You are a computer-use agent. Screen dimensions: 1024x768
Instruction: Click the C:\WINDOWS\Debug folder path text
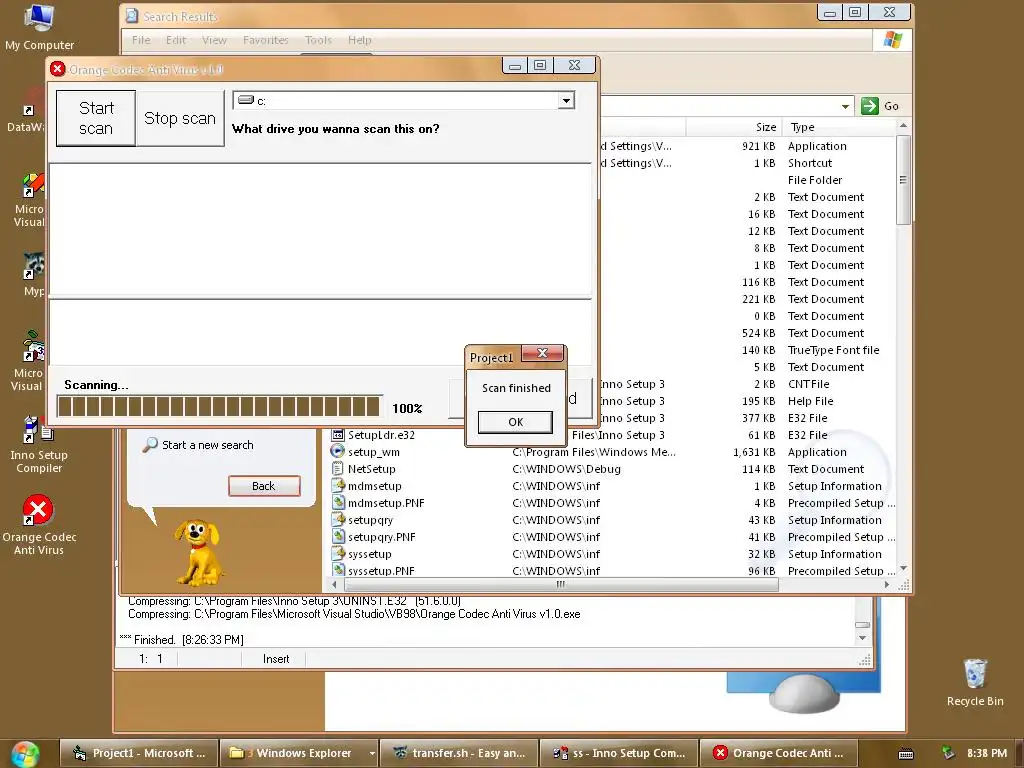[x=566, y=469]
